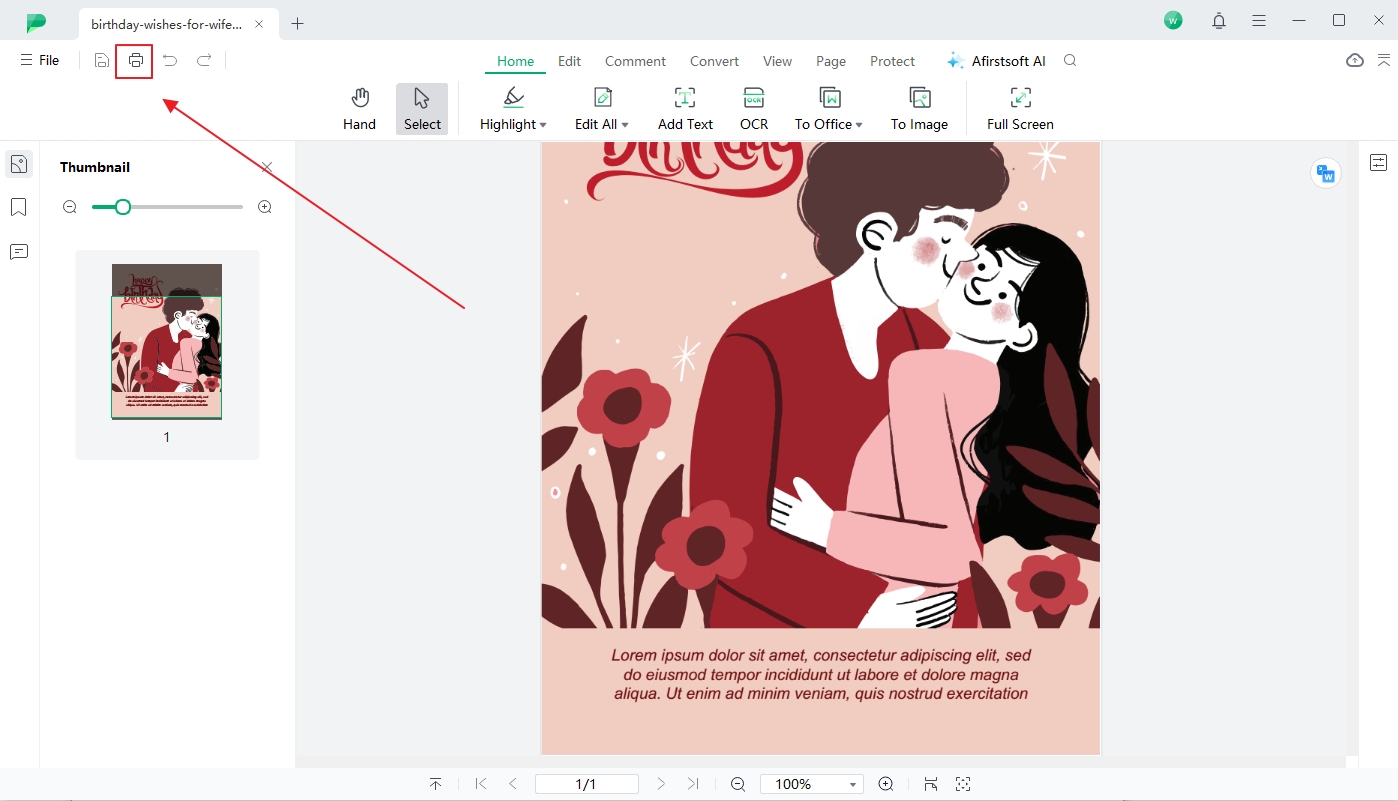Image resolution: width=1398 pixels, height=801 pixels.
Task: Click the Print icon in the quick toolbar
Action: [135, 61]
